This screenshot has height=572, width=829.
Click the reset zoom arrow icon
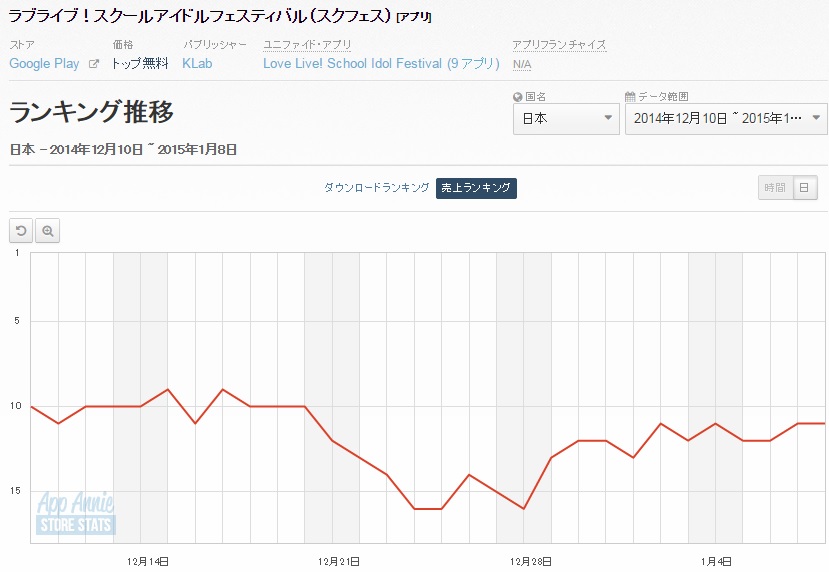[21, 231]
